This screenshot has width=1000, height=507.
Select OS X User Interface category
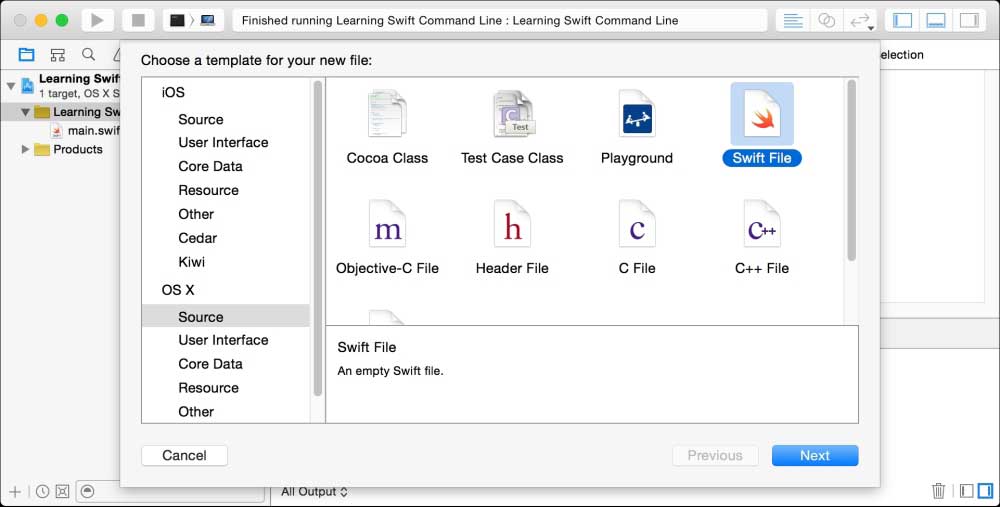point(223,340)
